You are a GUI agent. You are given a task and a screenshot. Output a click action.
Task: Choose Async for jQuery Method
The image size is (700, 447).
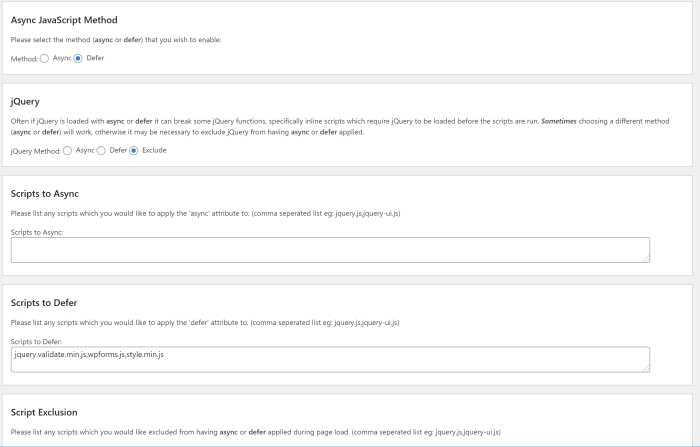click(67, 151)
